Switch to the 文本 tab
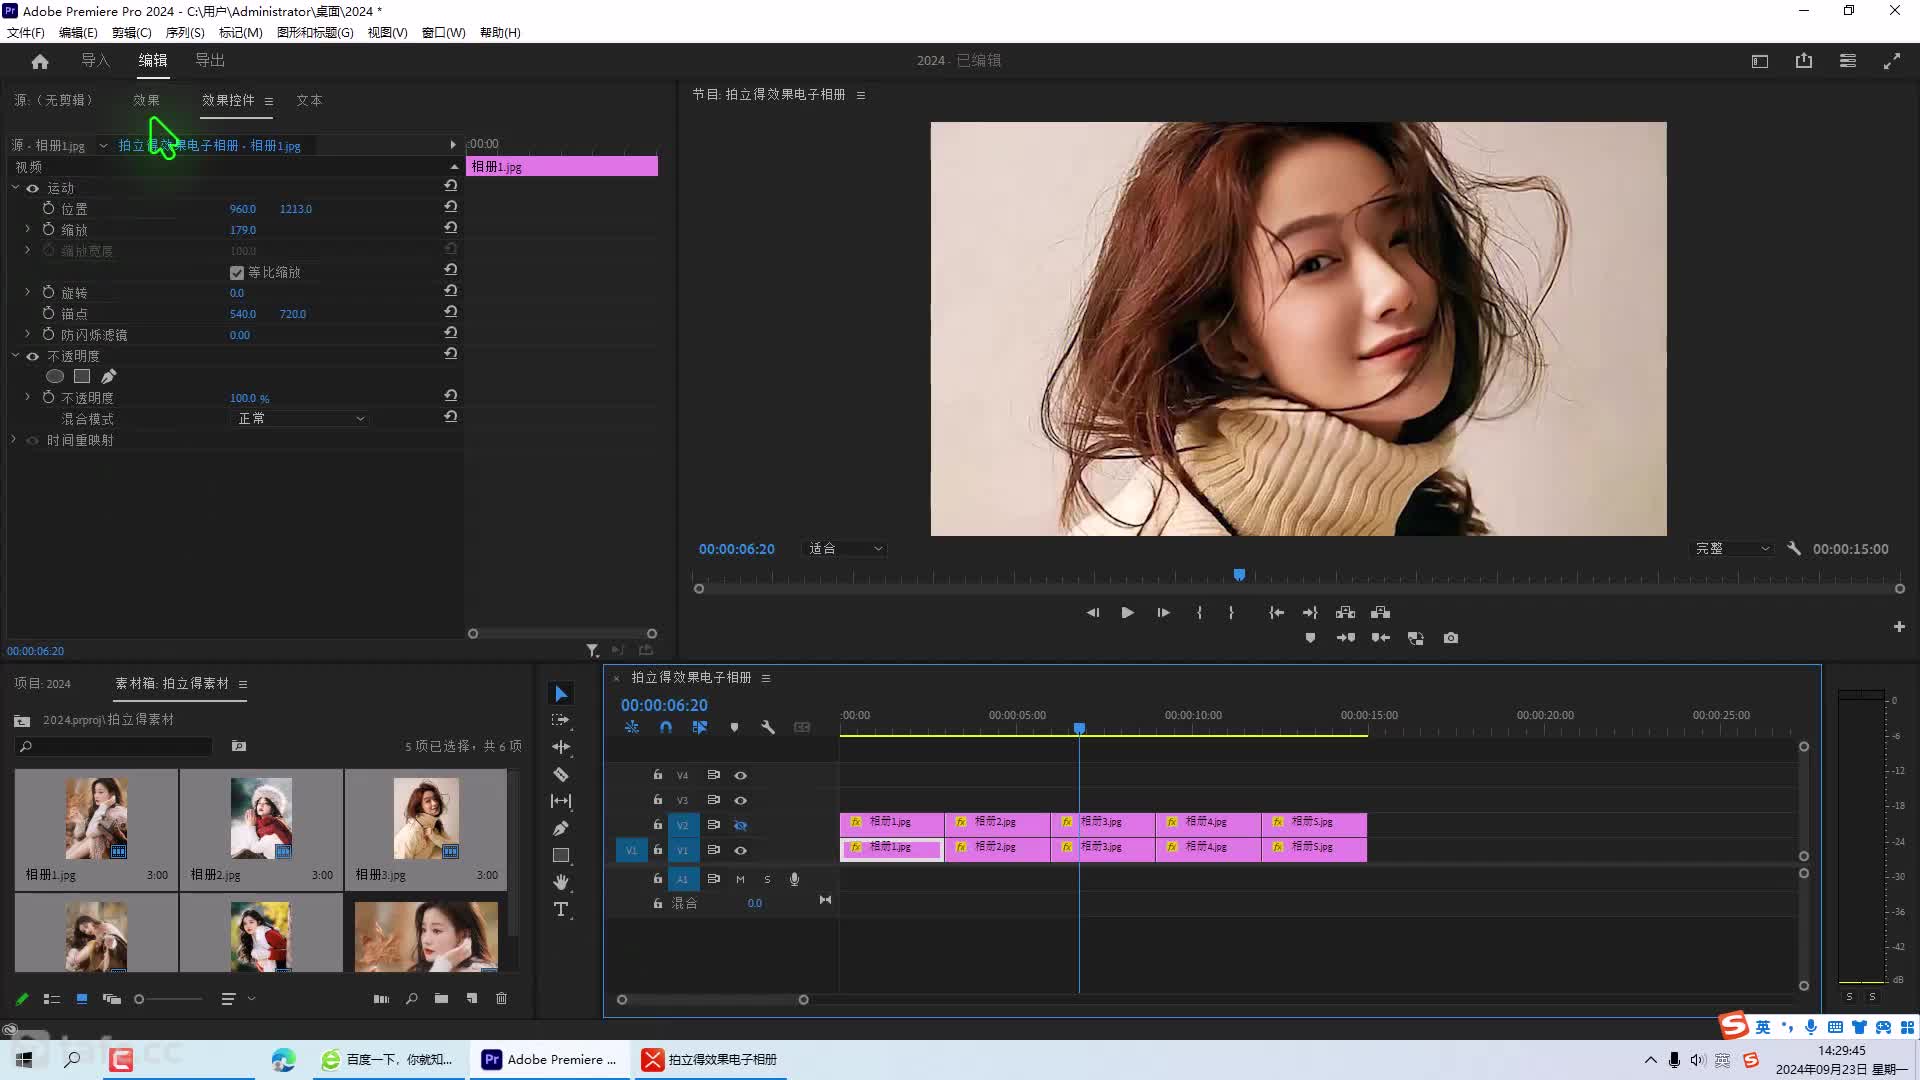The width and height of the screenshot is (1920, 1080). (309, 100)
